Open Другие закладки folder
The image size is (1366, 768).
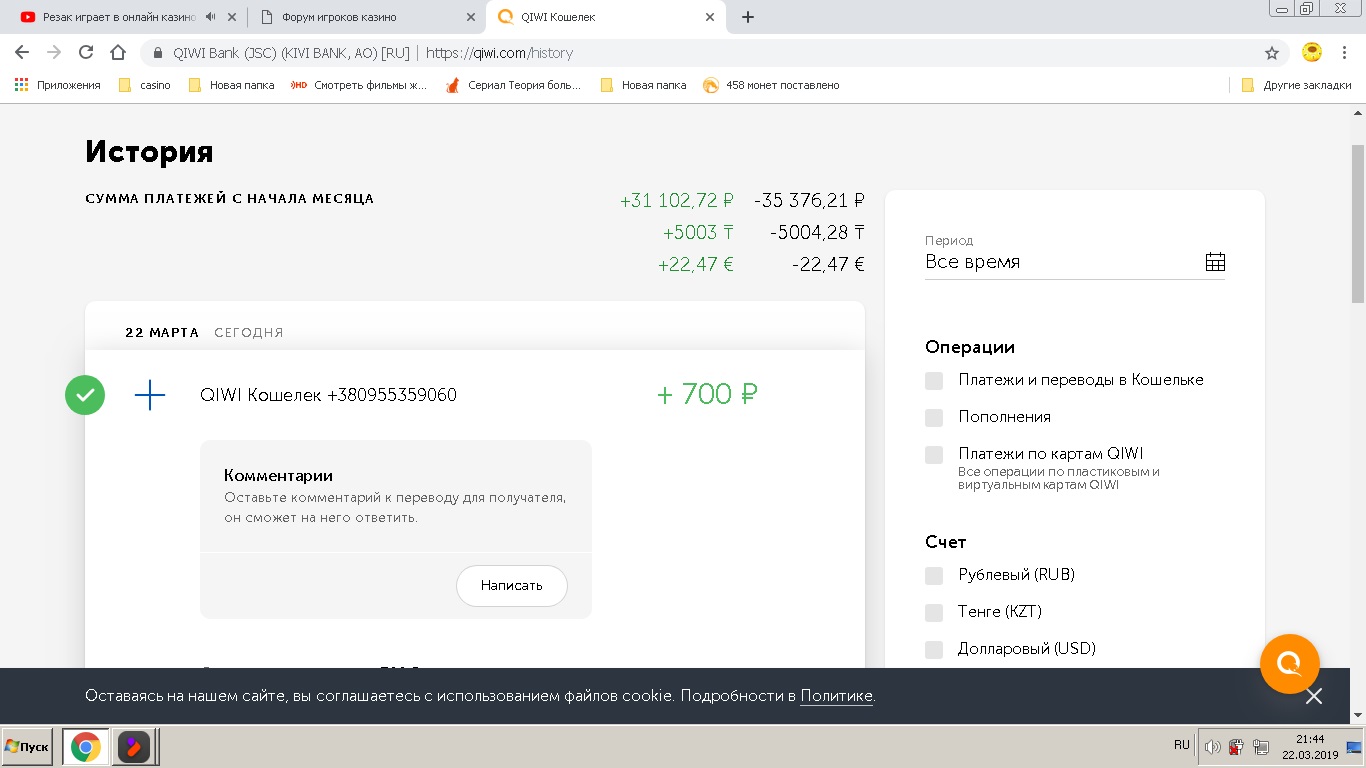1296,85
